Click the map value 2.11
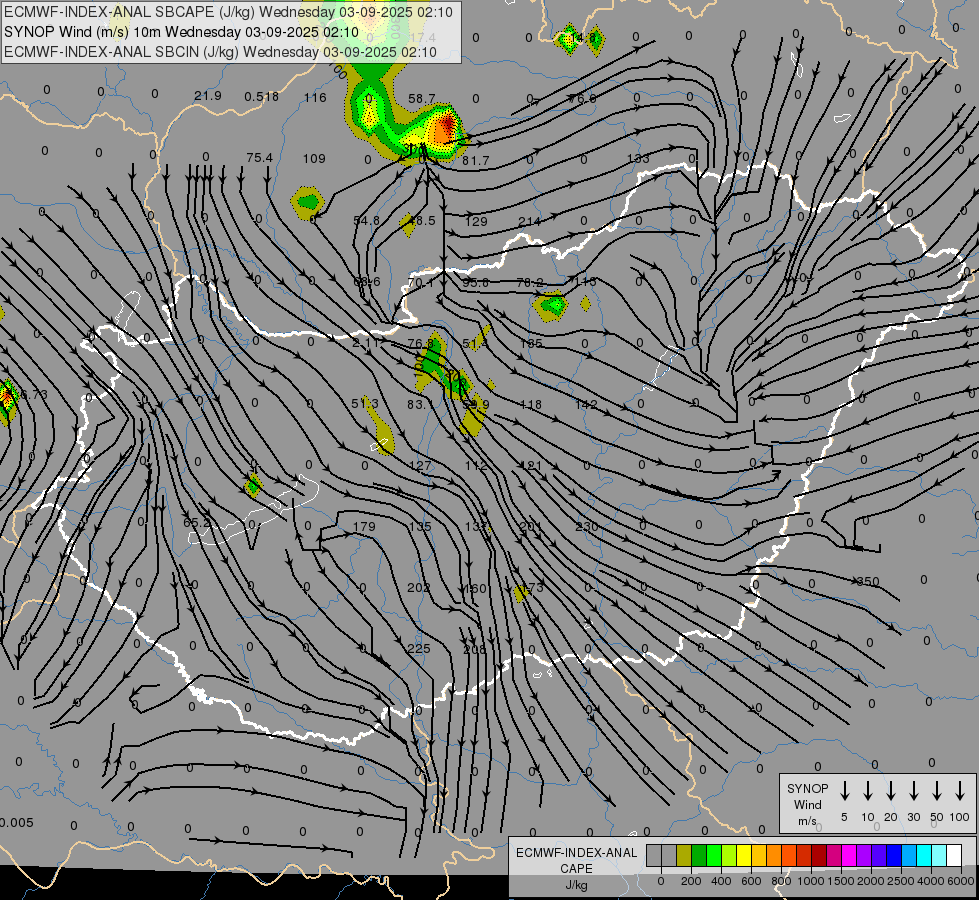The height and width of the screenshot is (900, 979). [x=367, y=343]
